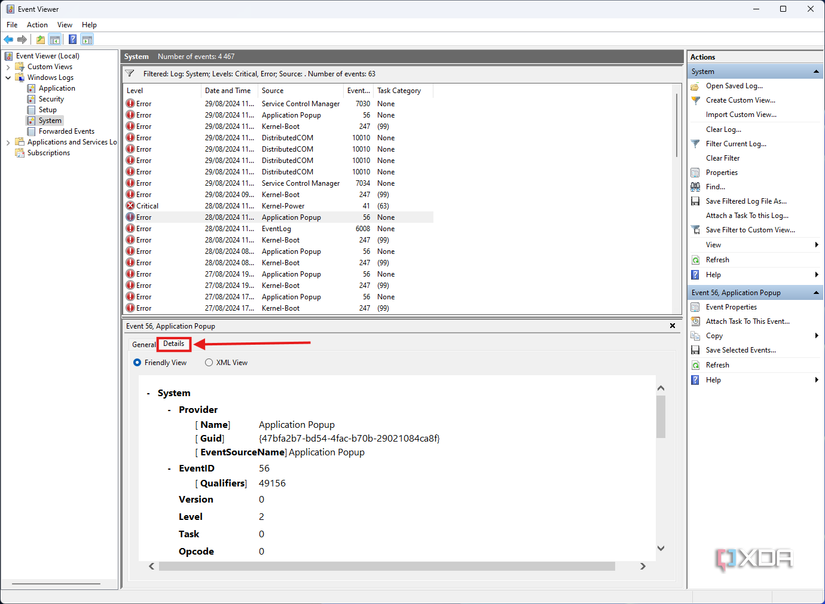Select the Security log in tree

(x=51, y=99)
